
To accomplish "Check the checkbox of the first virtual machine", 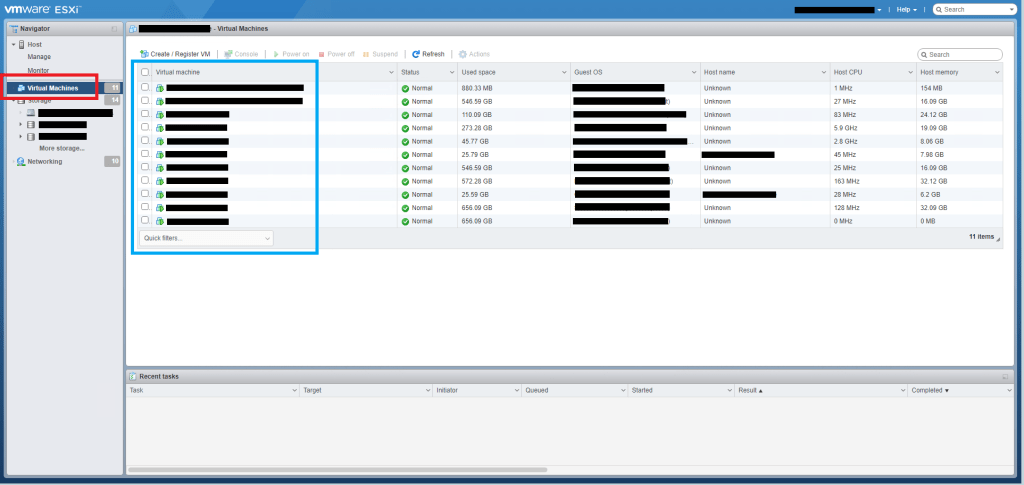I will [x=145, y=88].
